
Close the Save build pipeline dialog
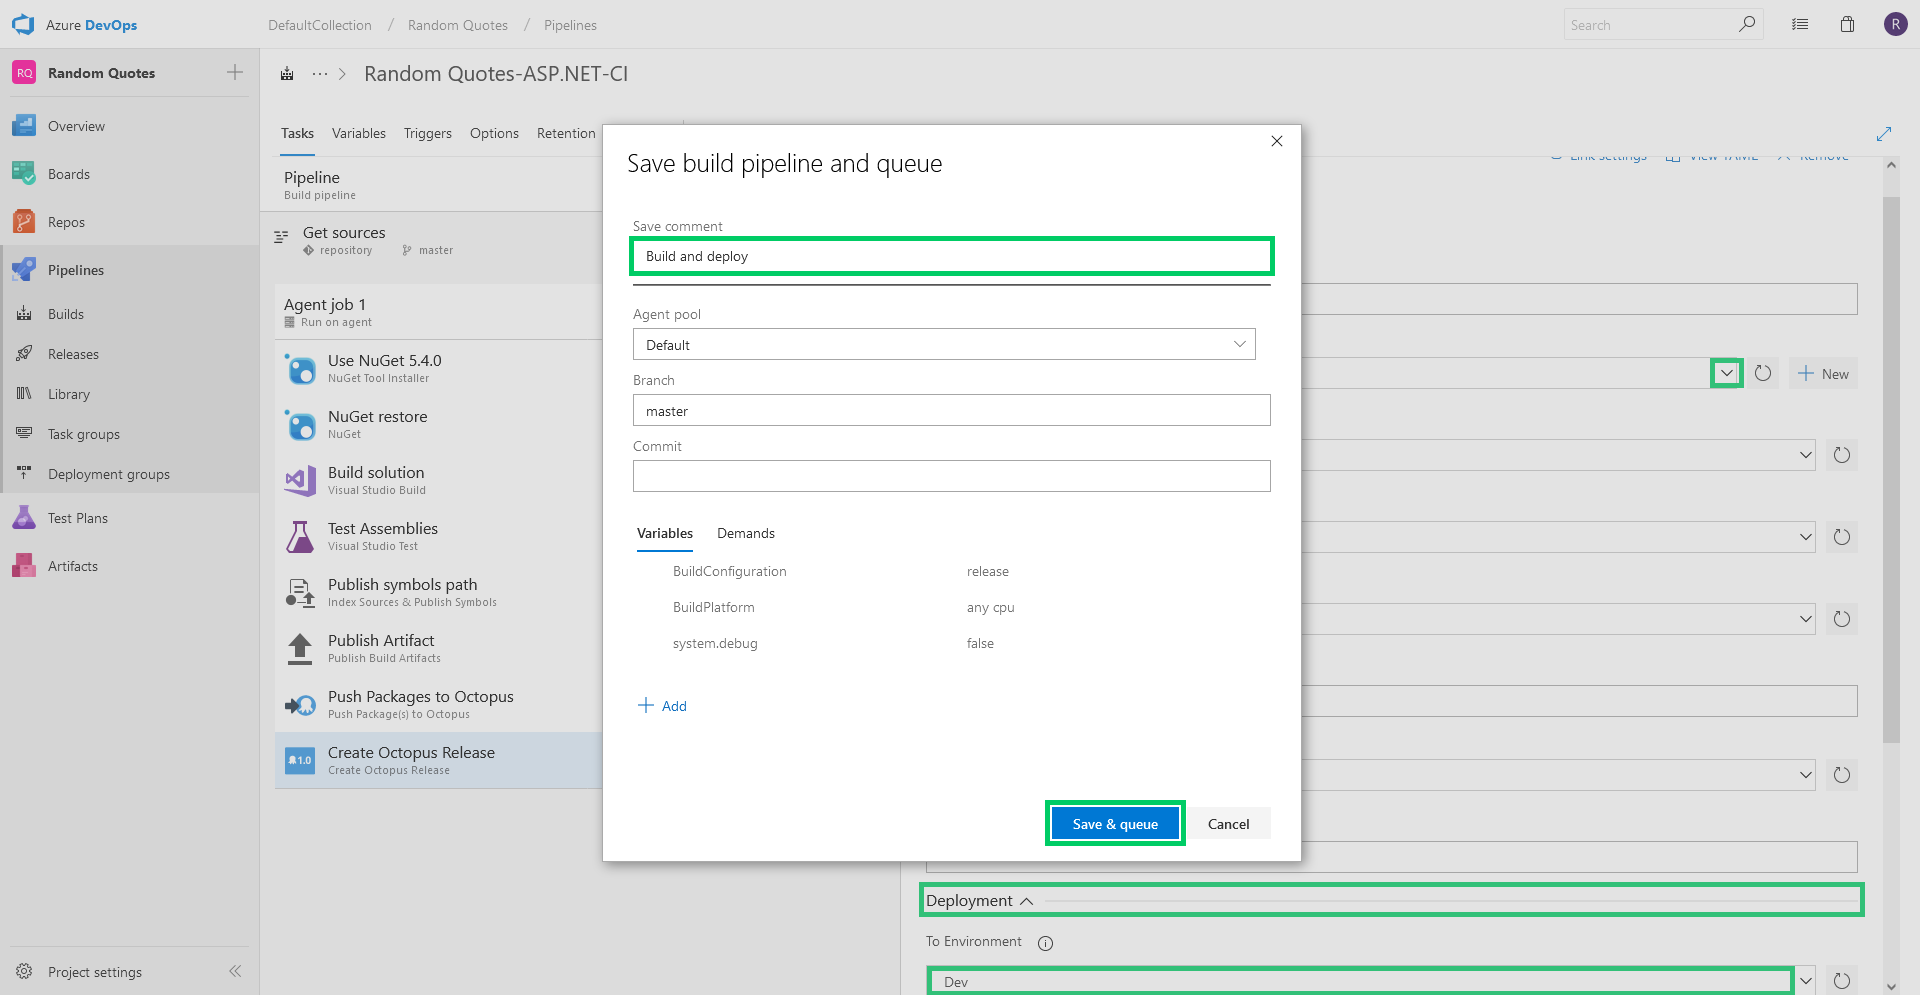[1277, 141]
